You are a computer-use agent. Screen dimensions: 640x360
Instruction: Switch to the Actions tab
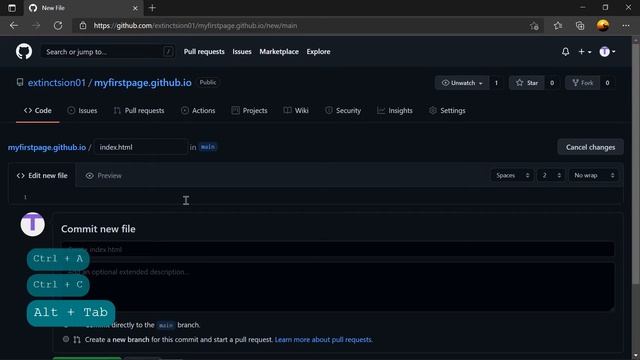[198, 111]
